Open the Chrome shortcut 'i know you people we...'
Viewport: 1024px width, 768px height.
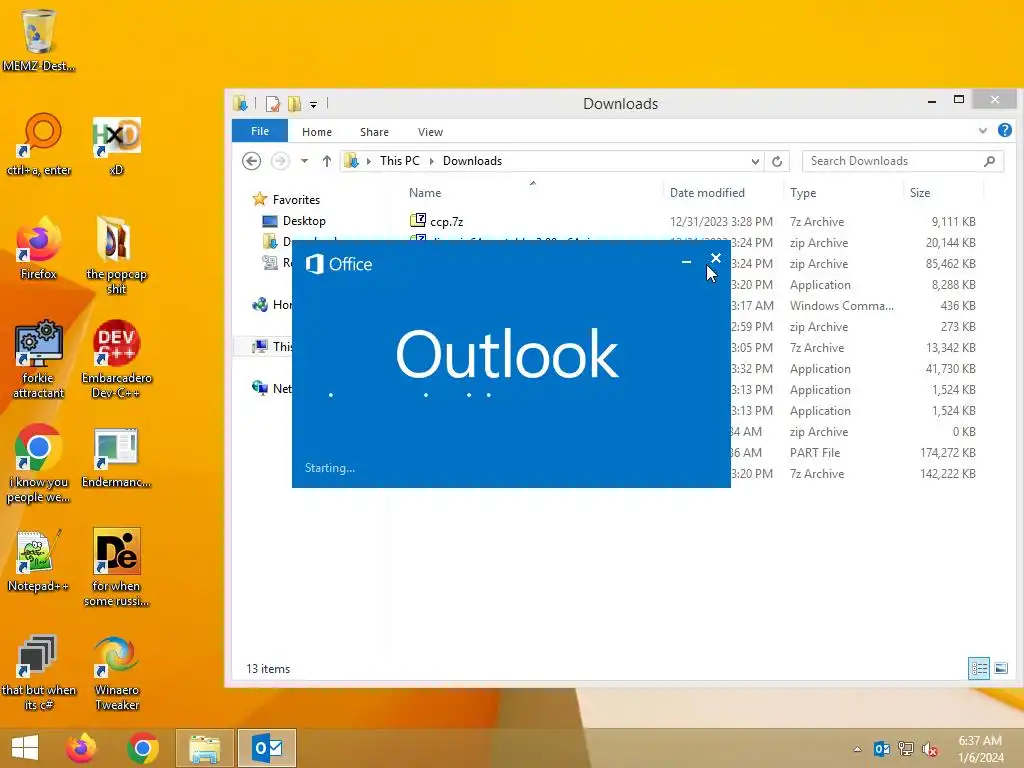click(39, 464)
